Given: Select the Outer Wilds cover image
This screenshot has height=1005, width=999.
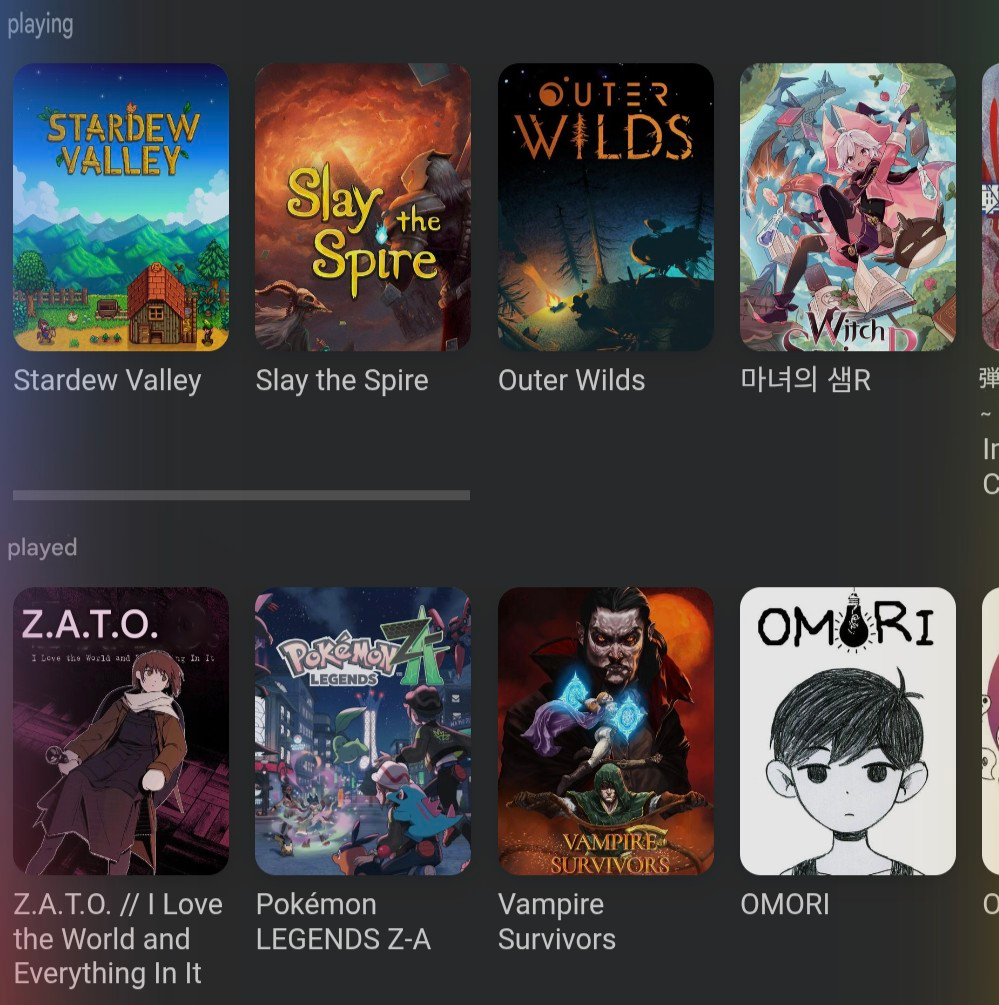Looking at the screenshot, I should (x=606, y=207).
